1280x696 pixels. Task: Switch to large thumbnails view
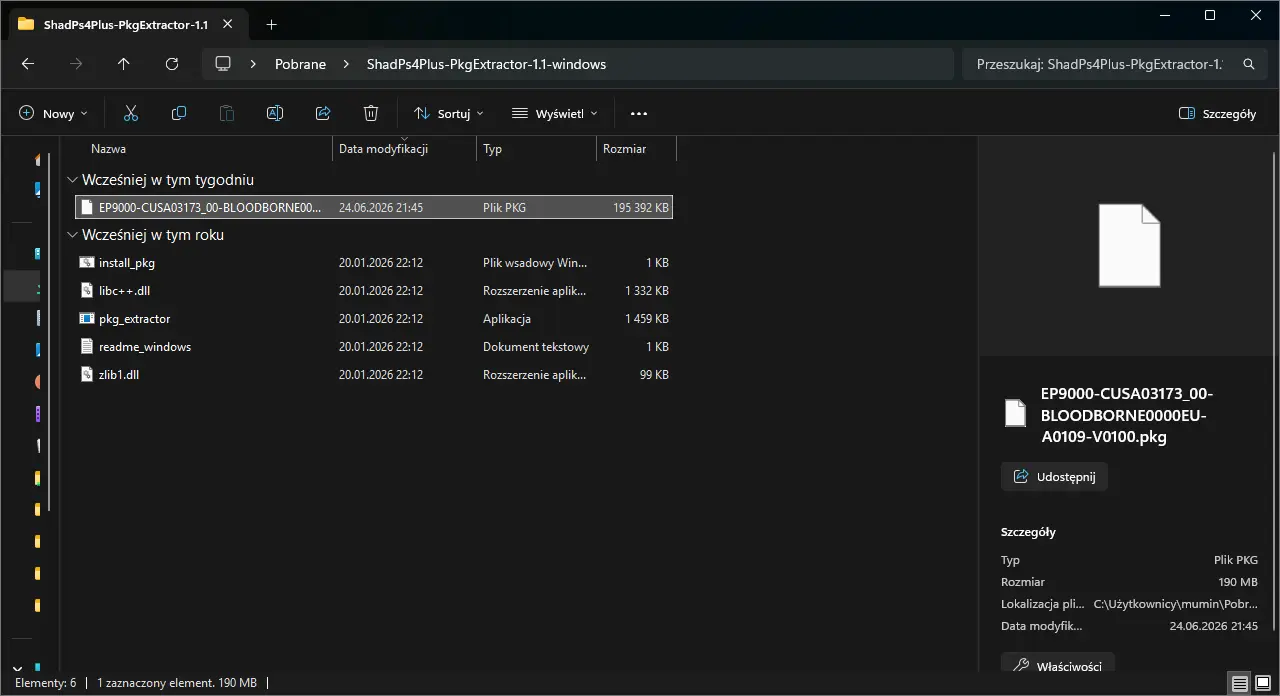pyautogui.click(x=1263, y=683)
